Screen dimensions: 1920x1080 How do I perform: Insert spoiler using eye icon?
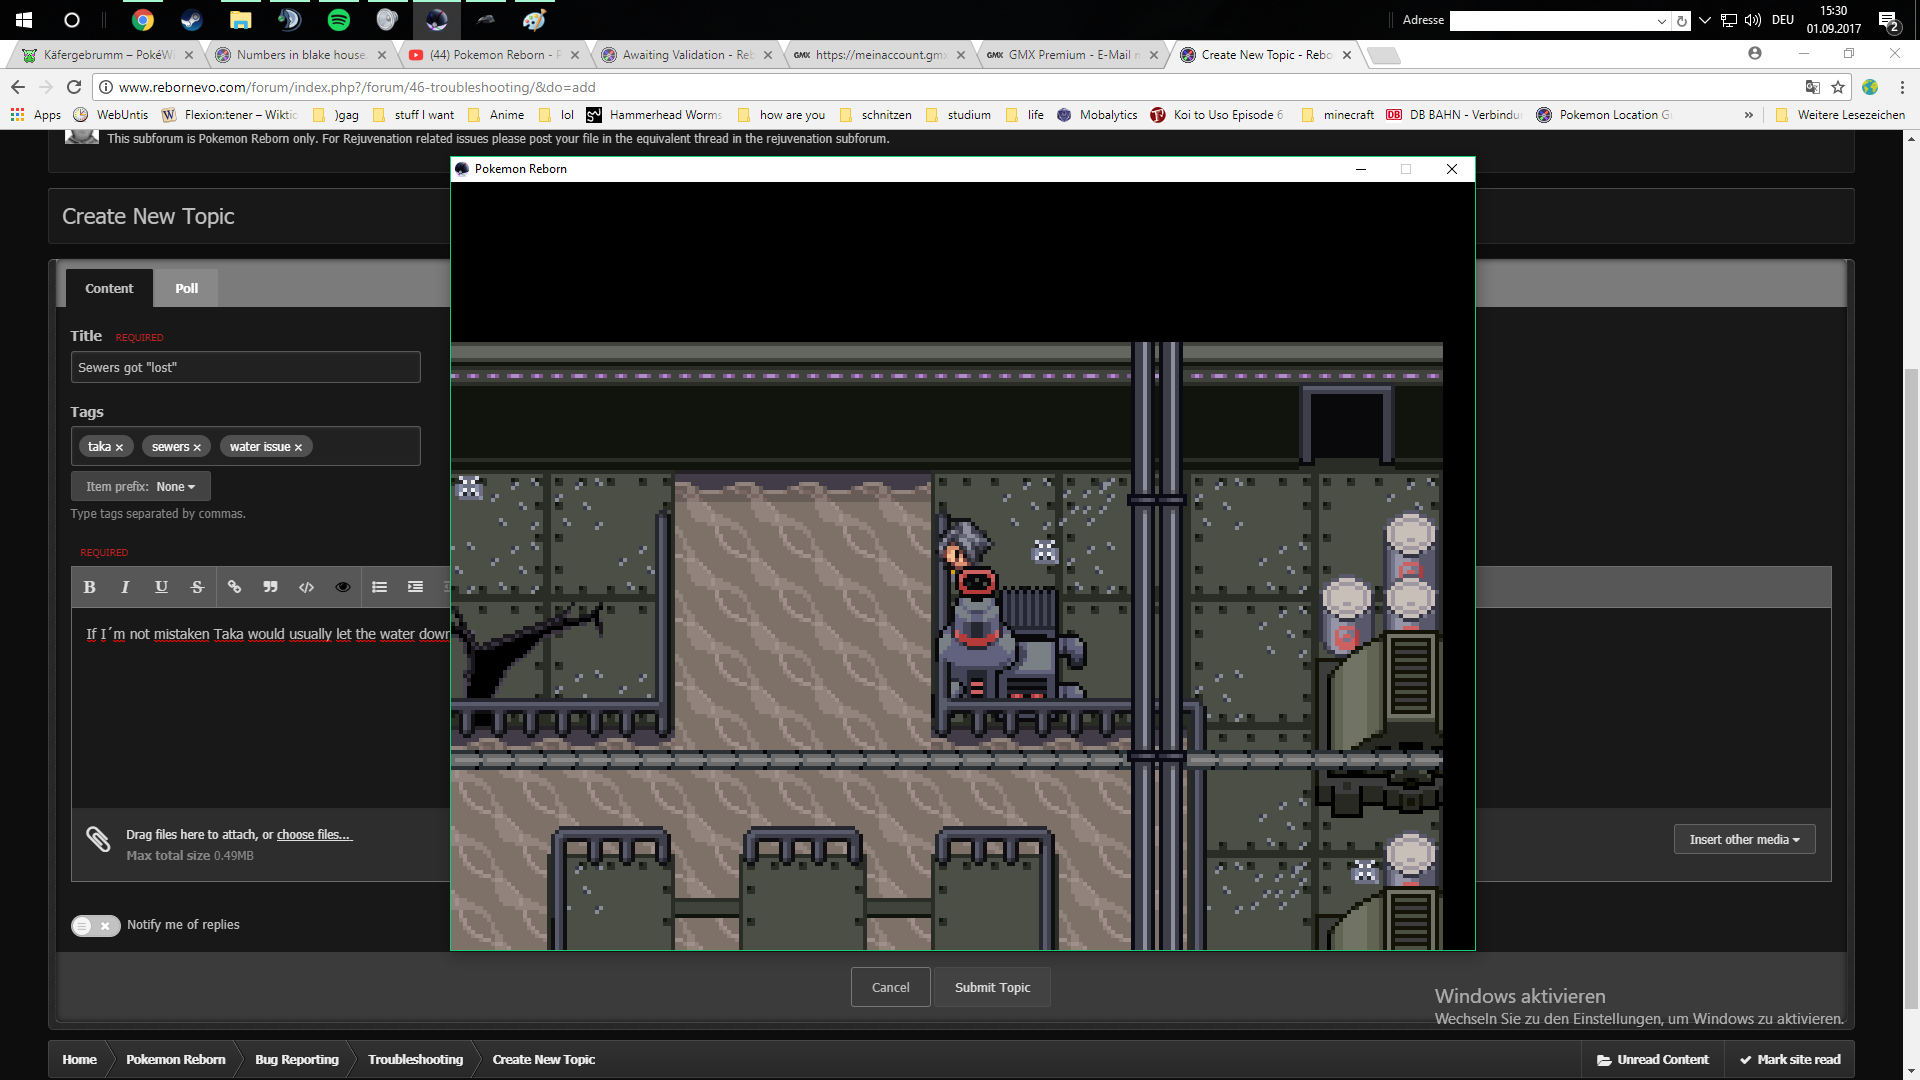pos(342,587)
